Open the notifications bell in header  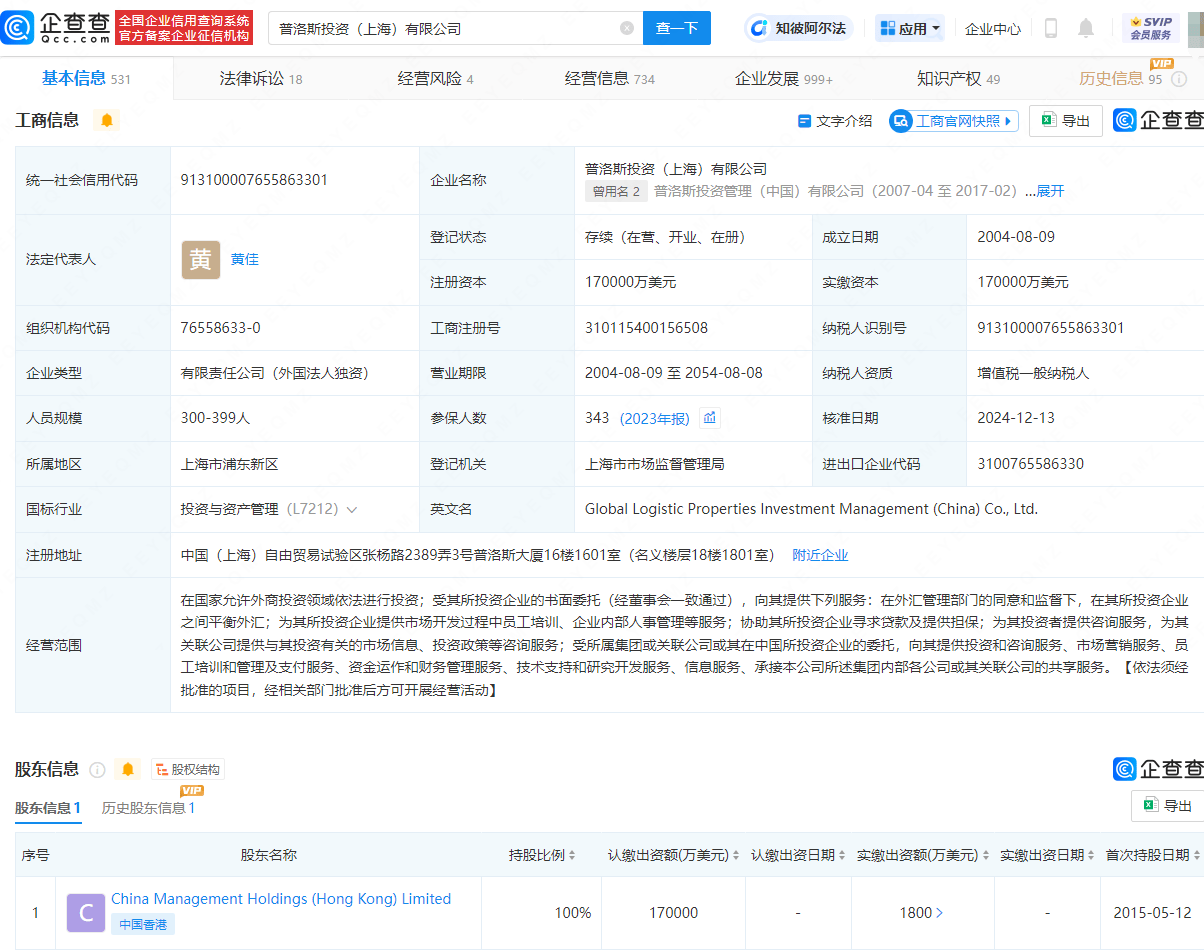(x=1086, y=28)
